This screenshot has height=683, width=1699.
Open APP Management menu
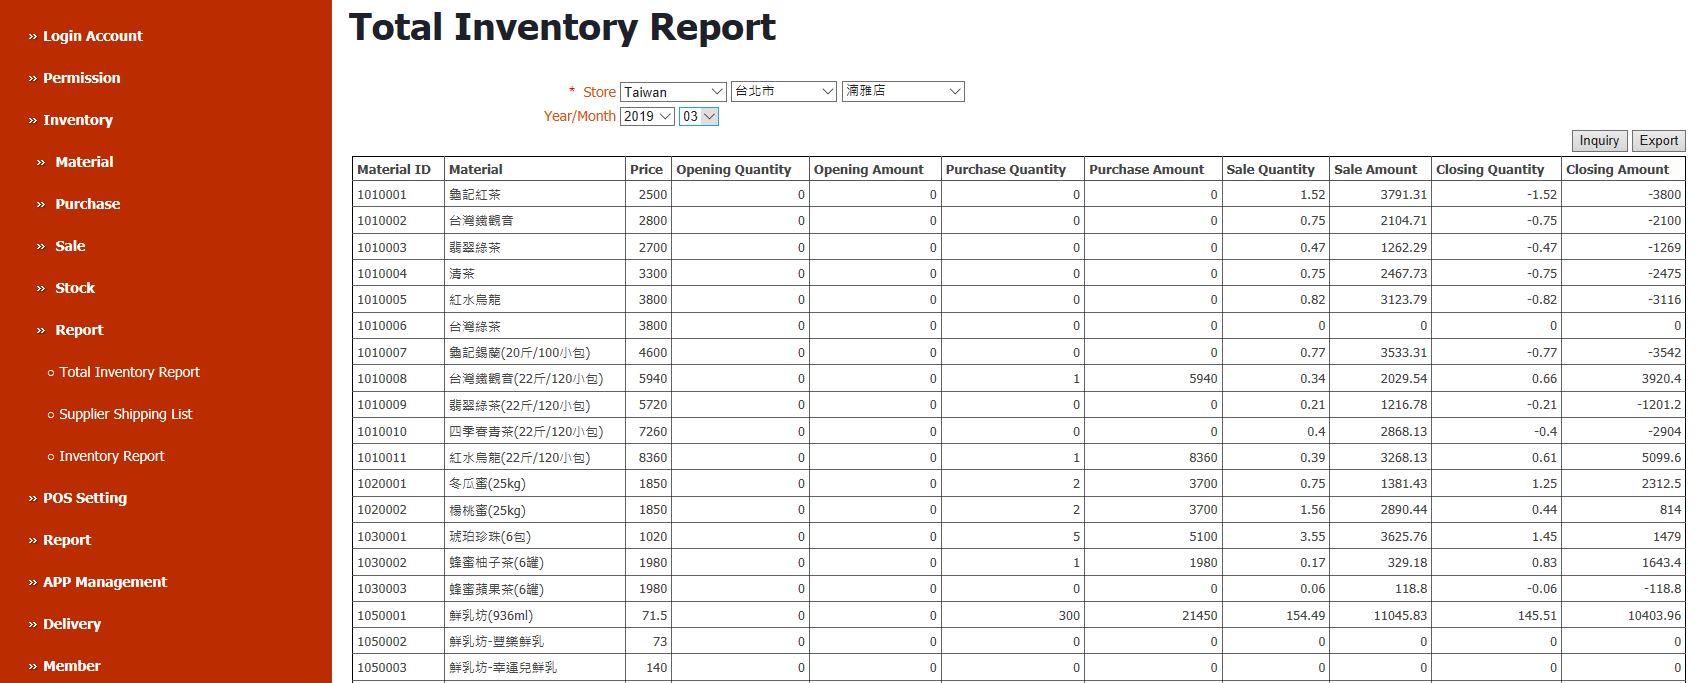pyautogui.click(x=104, y=582)
